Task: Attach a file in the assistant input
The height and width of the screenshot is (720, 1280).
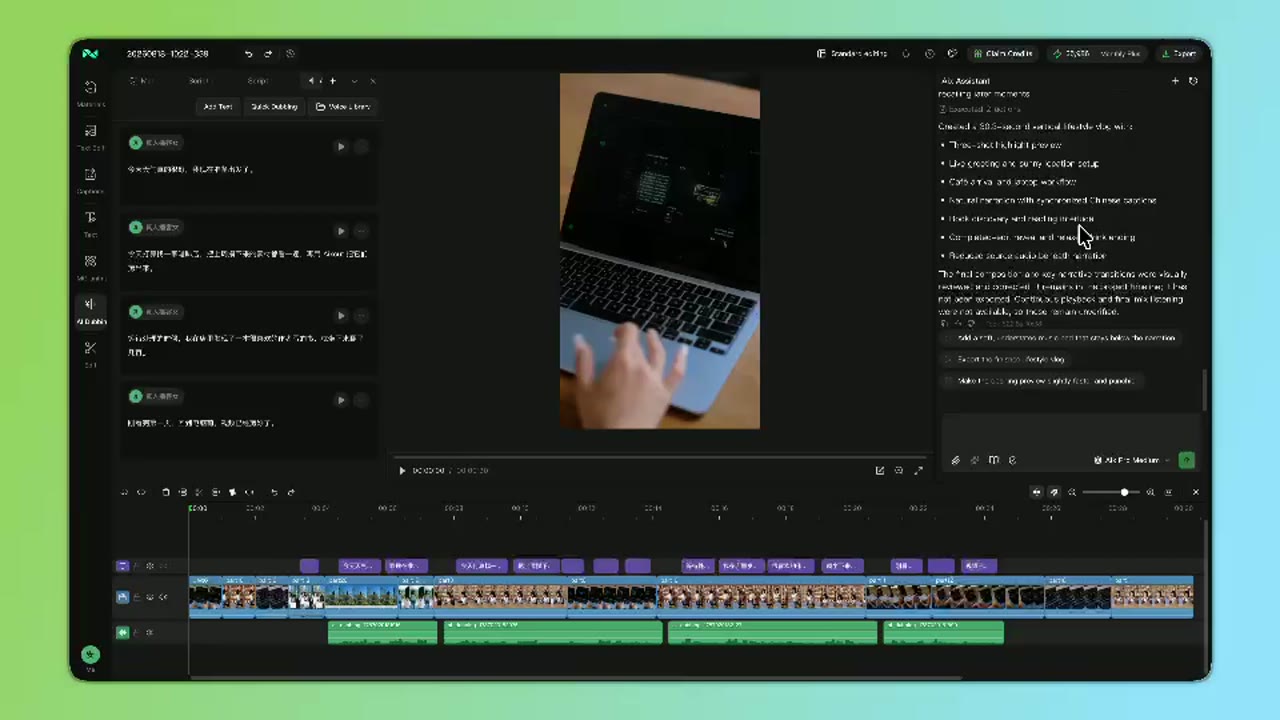Action: [x=955, y=460]
